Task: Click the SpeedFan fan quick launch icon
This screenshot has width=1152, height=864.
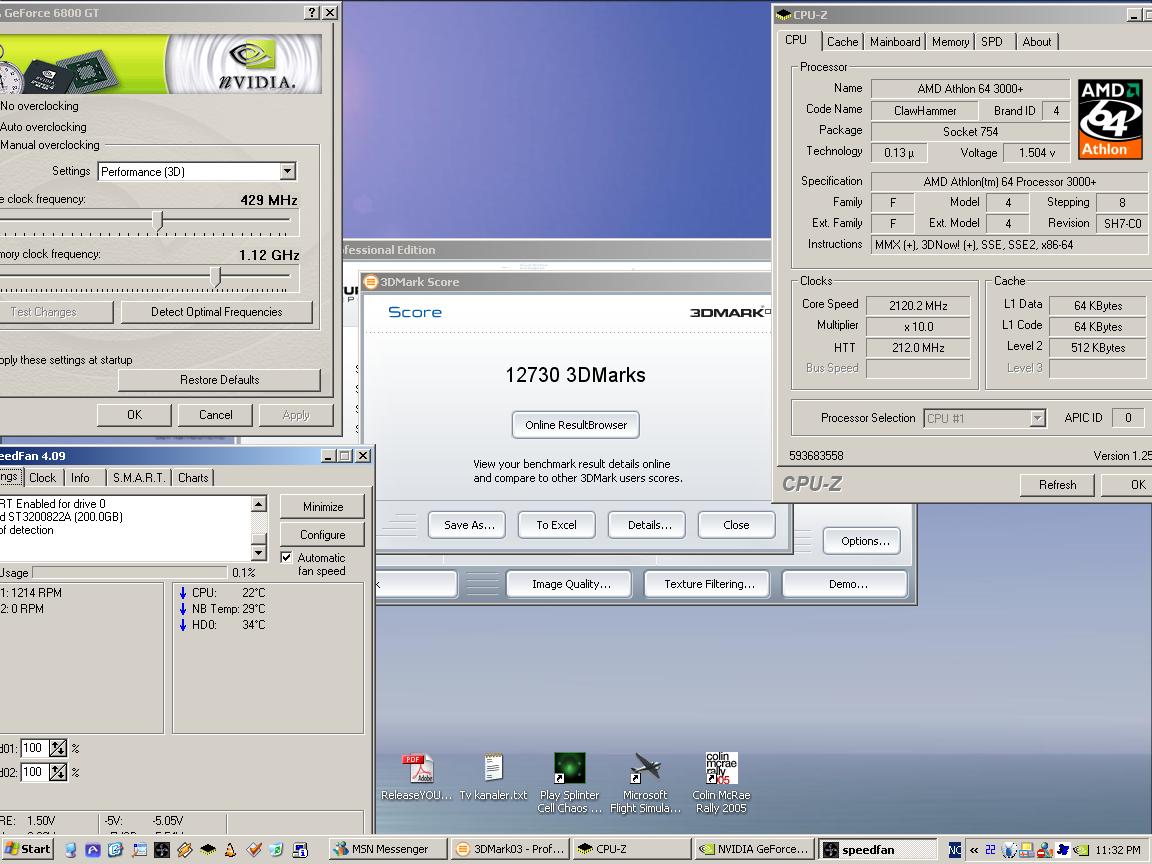Action: [162, 849]
